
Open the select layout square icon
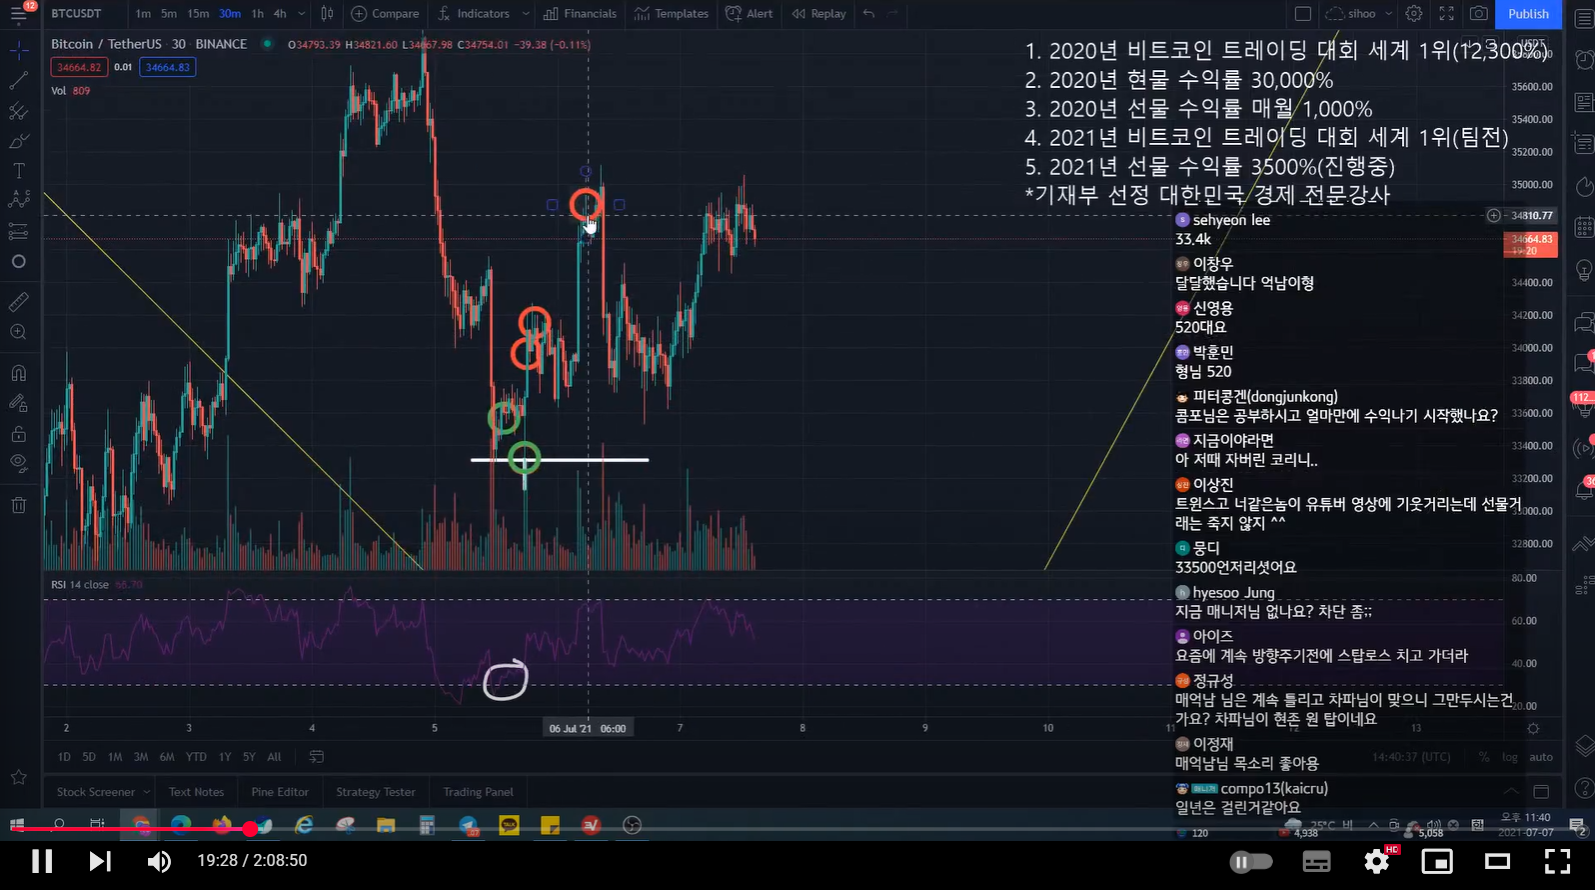[1303, 14]
